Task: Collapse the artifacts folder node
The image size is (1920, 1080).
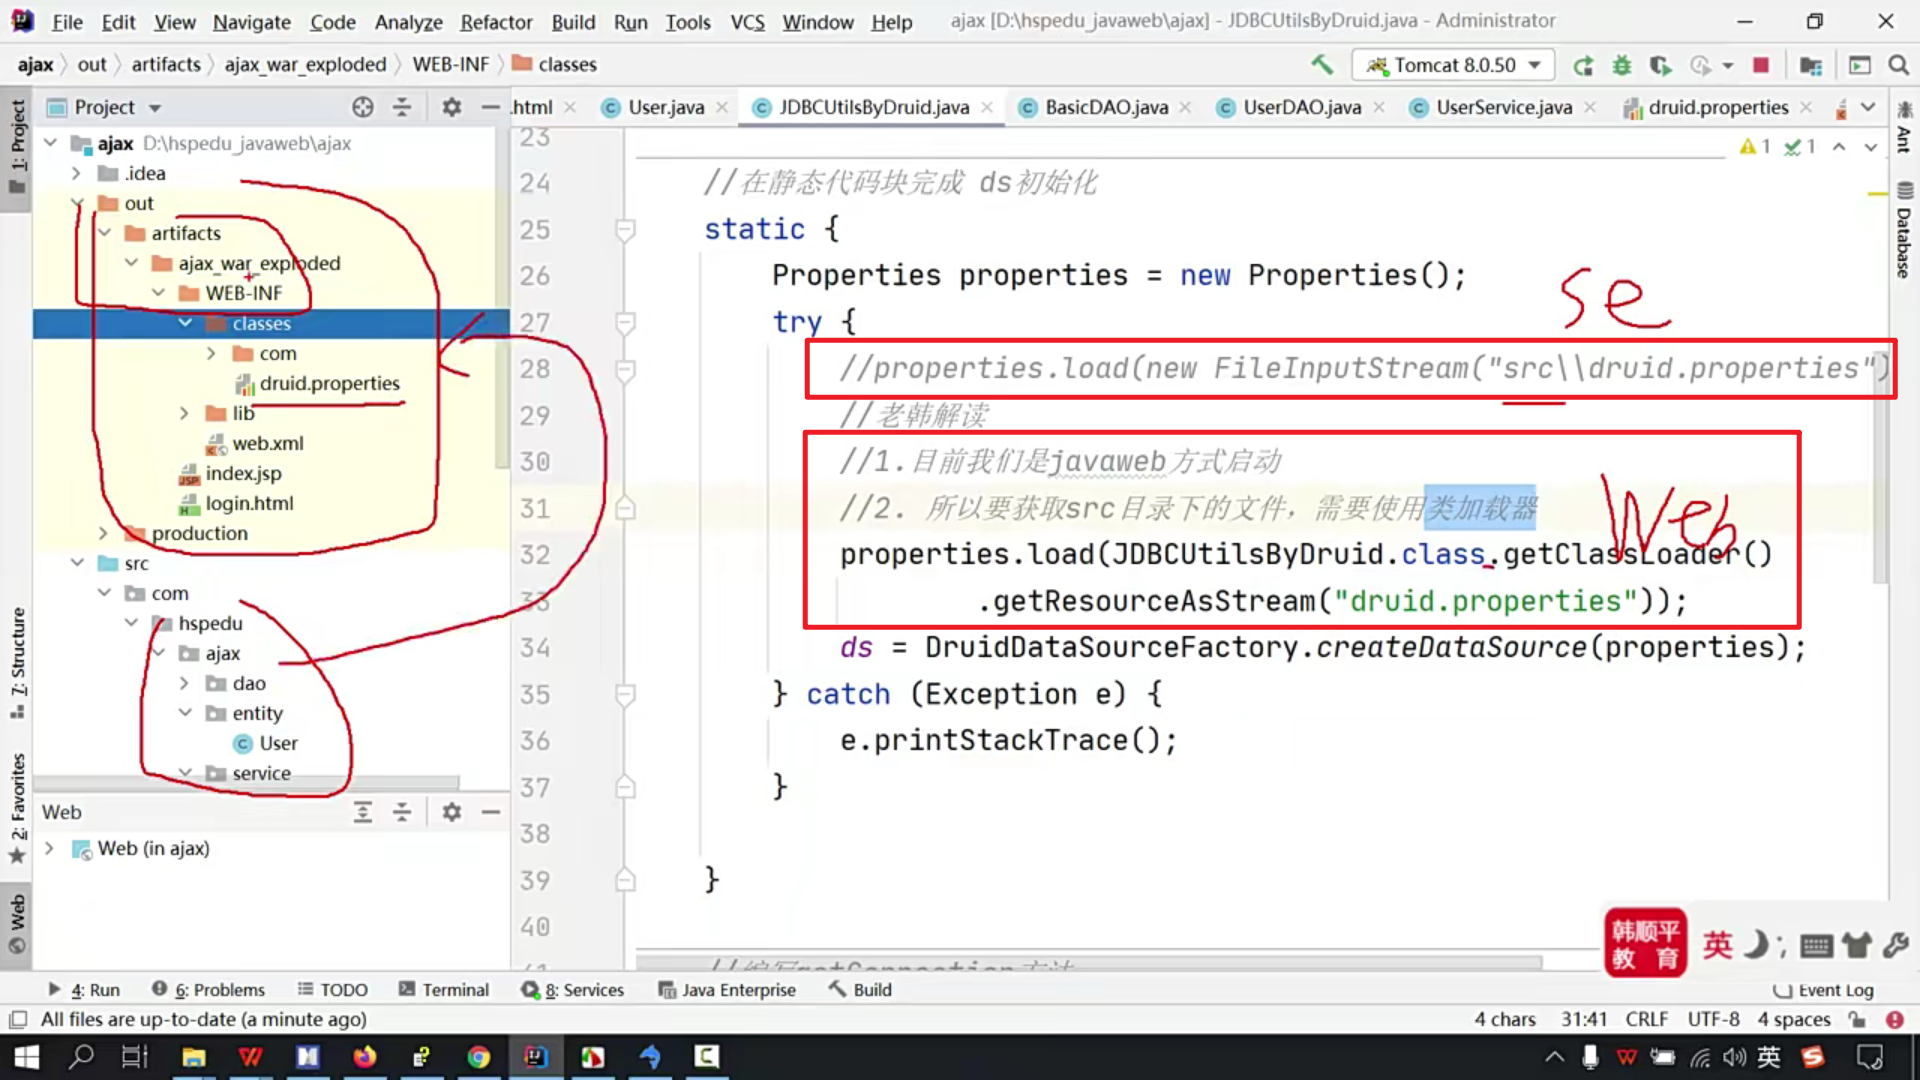Action: pos(104,233)
